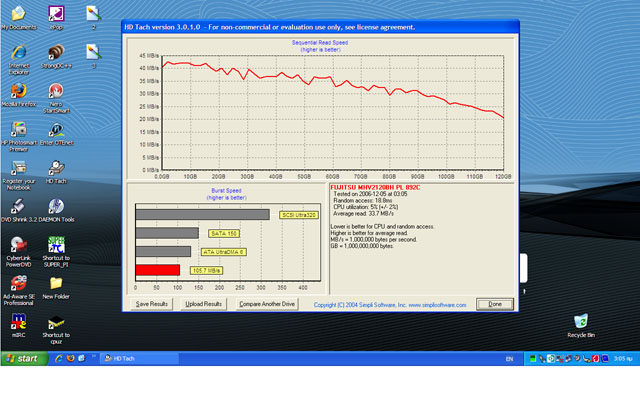Open DAEMON Tools desktop icon

click(x=56, y=211)
